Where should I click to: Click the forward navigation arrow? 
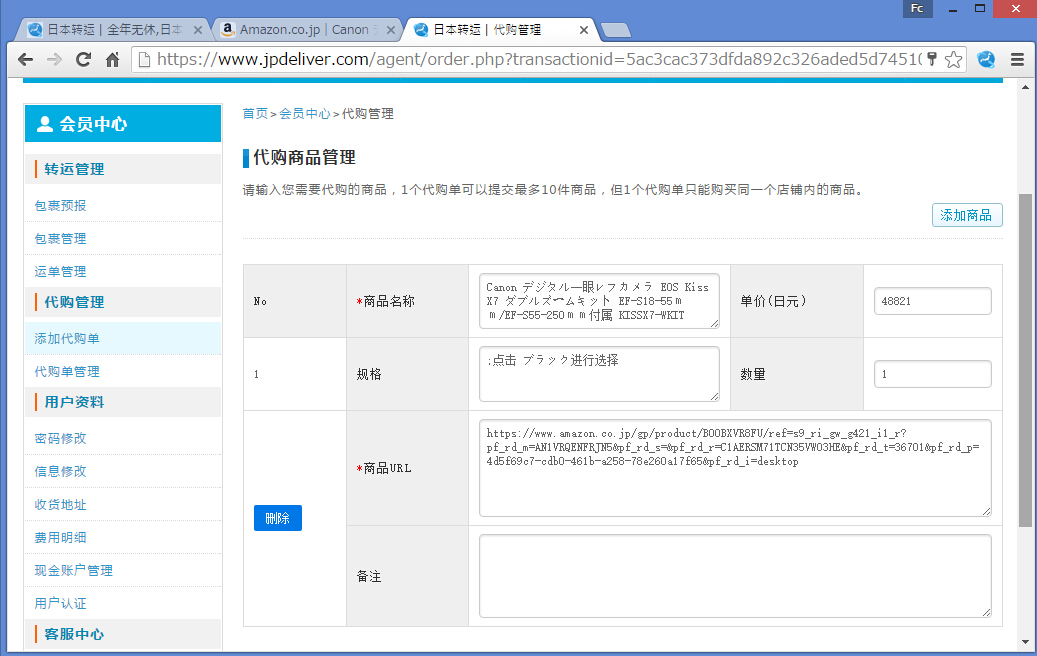tap(54, 60)
